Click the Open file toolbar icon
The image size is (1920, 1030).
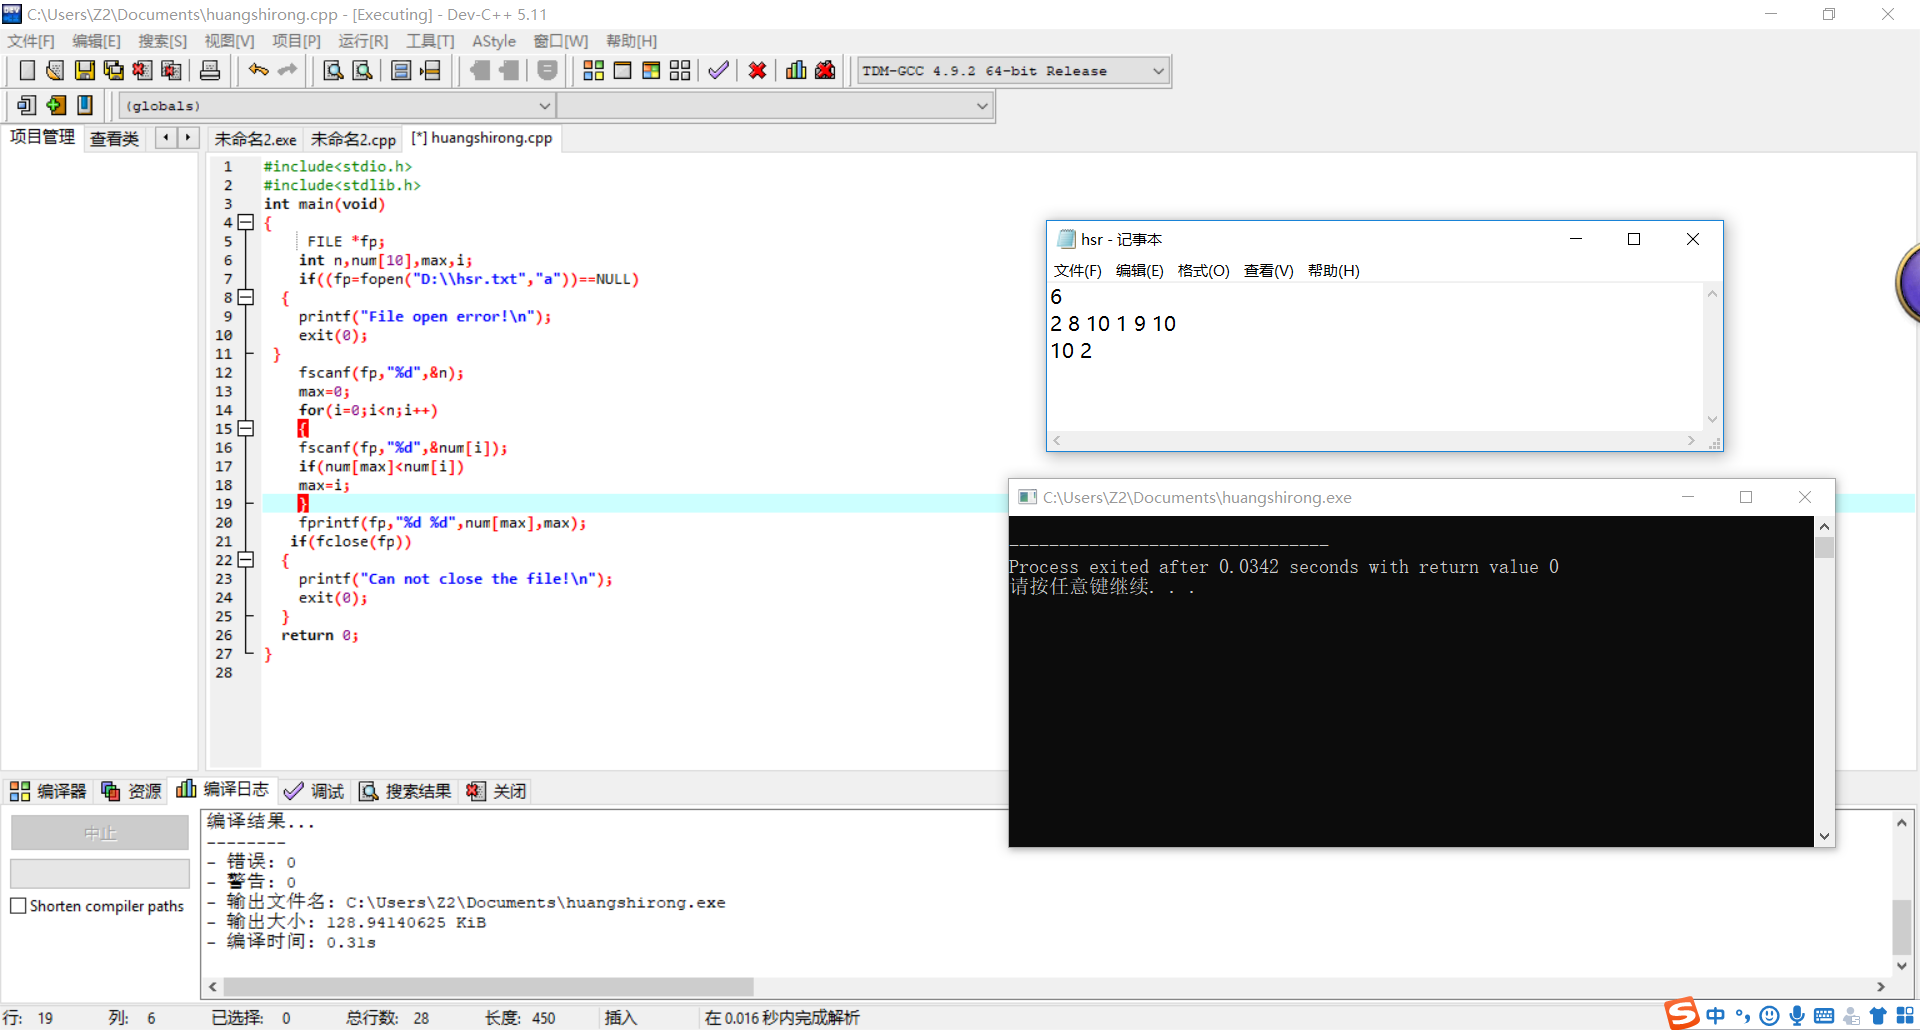pos(56,70)
